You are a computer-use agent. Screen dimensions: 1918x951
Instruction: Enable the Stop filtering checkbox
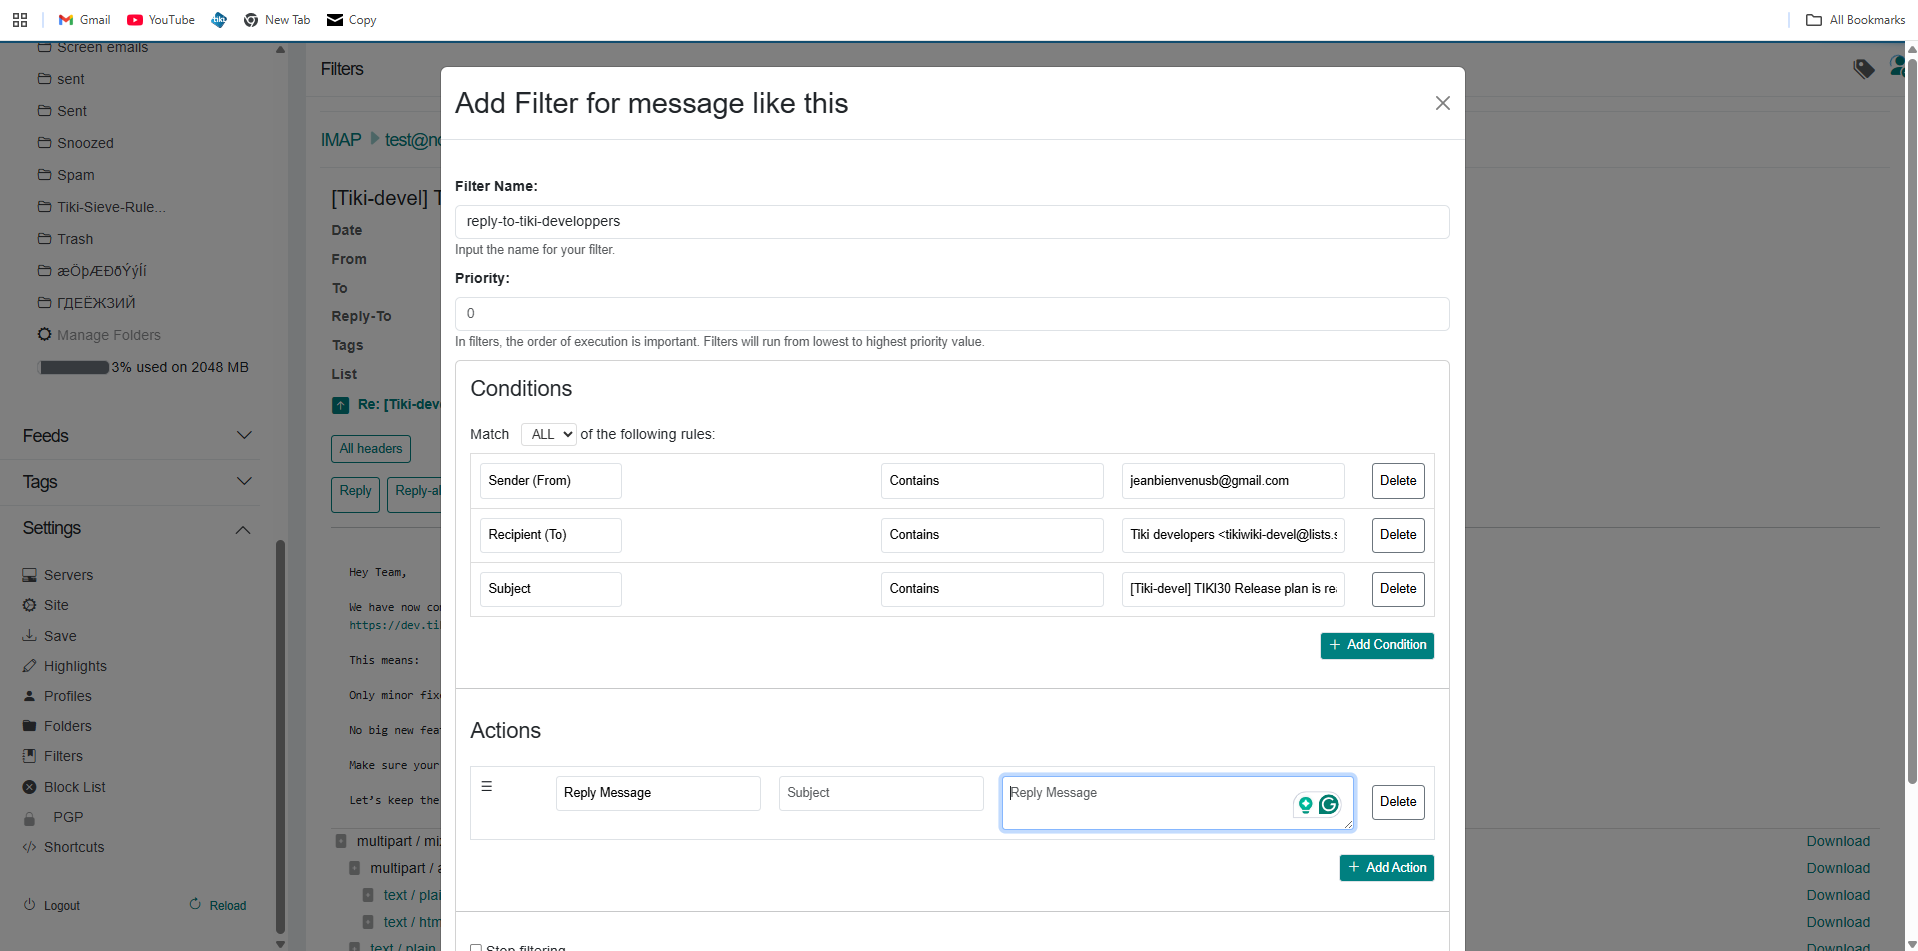tap(477, 946)
